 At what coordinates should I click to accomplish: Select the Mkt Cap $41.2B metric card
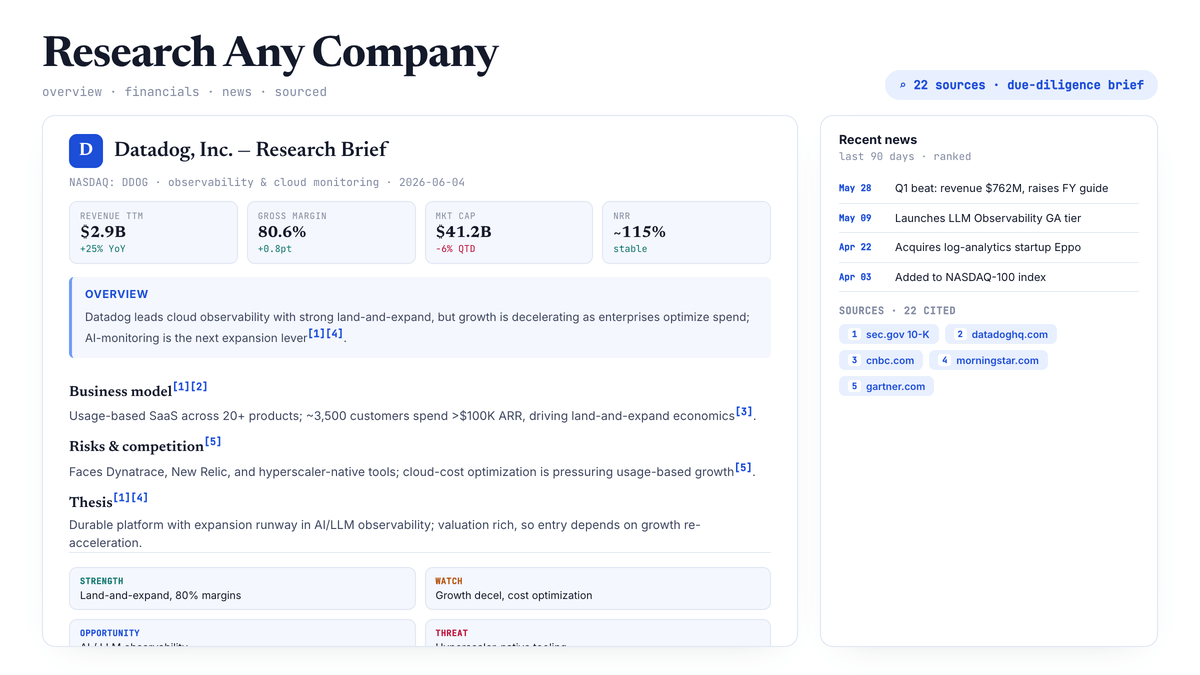pyautogui.click(x=509, y=232)
